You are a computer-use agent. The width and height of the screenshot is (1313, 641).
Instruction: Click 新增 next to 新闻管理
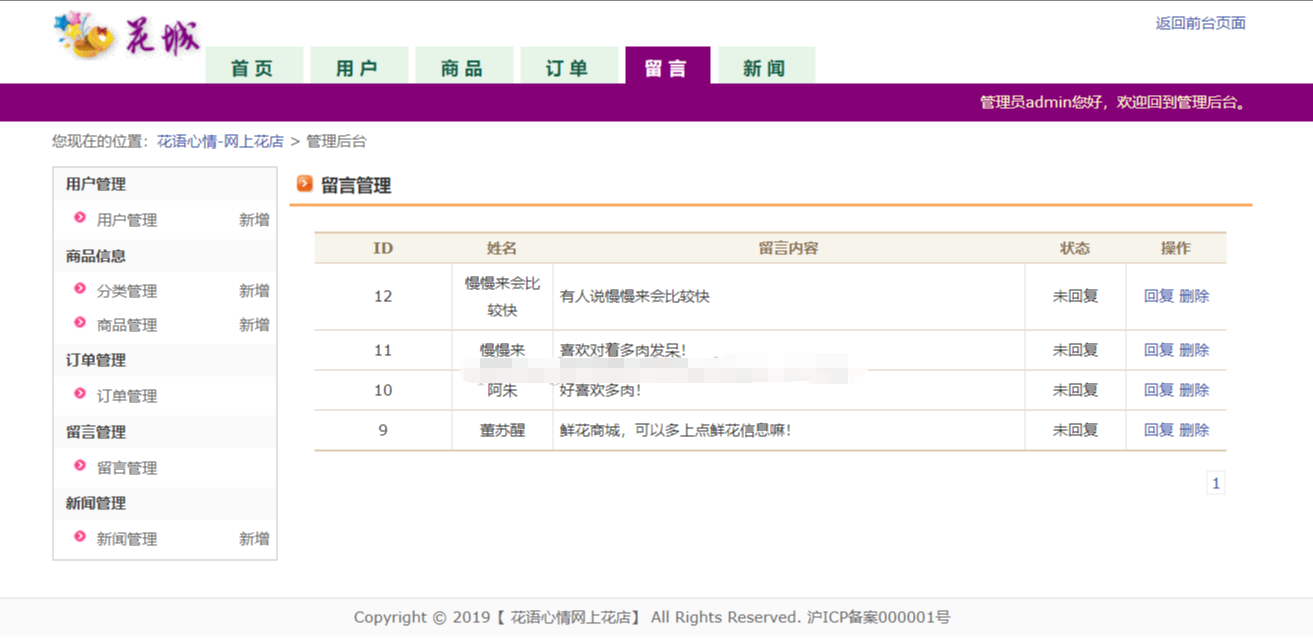tap(254, 539)
